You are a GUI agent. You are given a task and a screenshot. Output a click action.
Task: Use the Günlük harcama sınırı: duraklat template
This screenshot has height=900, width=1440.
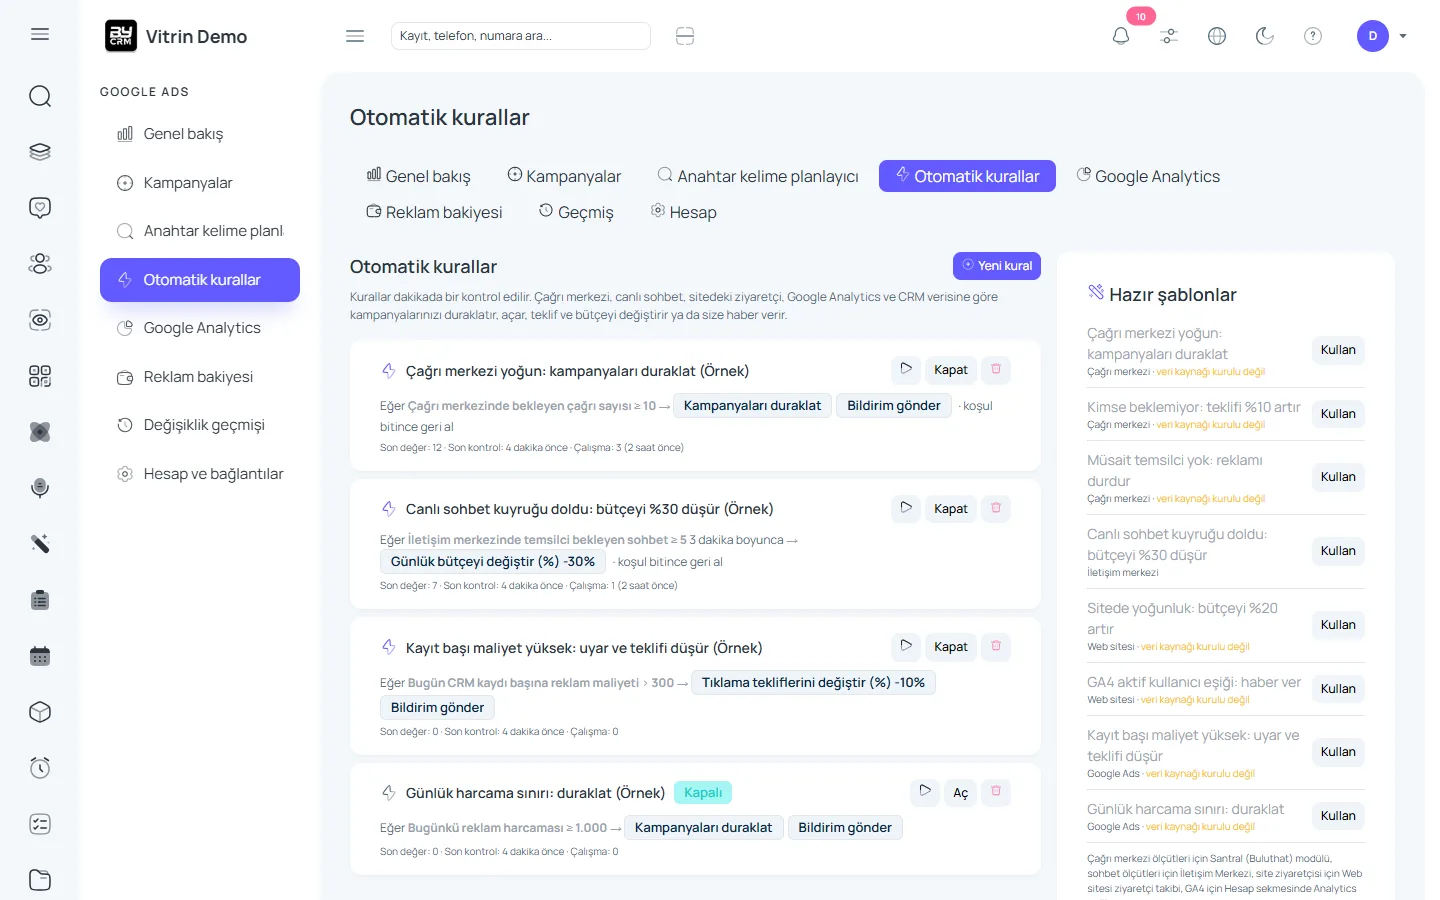(x=1338, y=816)
